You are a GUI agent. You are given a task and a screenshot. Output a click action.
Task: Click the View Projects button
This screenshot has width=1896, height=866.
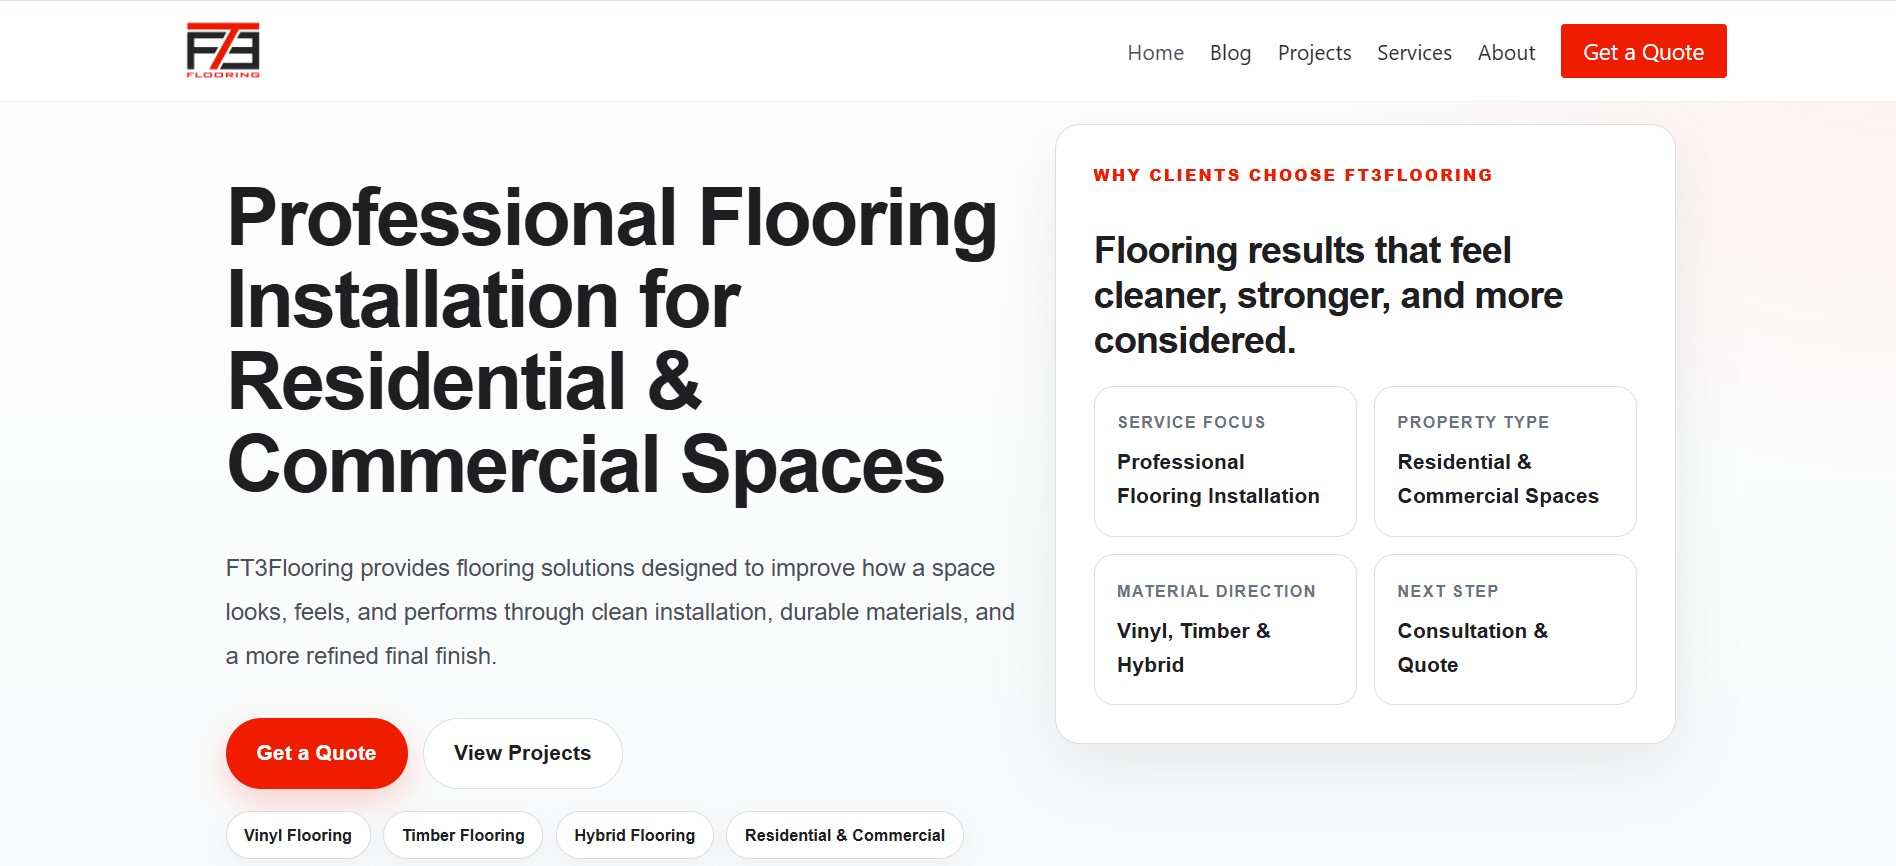point(522,753)
